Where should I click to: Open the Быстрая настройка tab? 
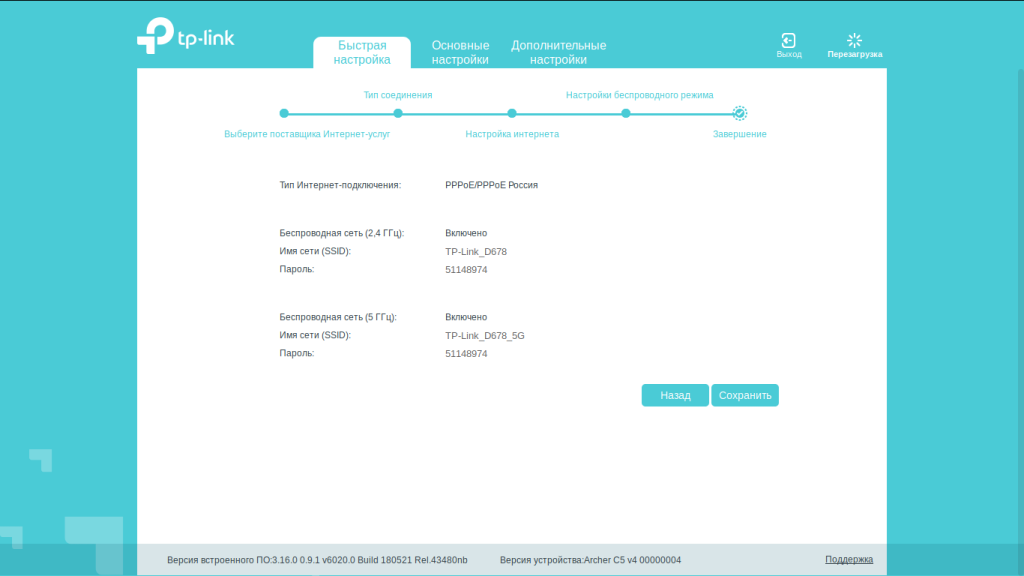[x=362, y=52]
